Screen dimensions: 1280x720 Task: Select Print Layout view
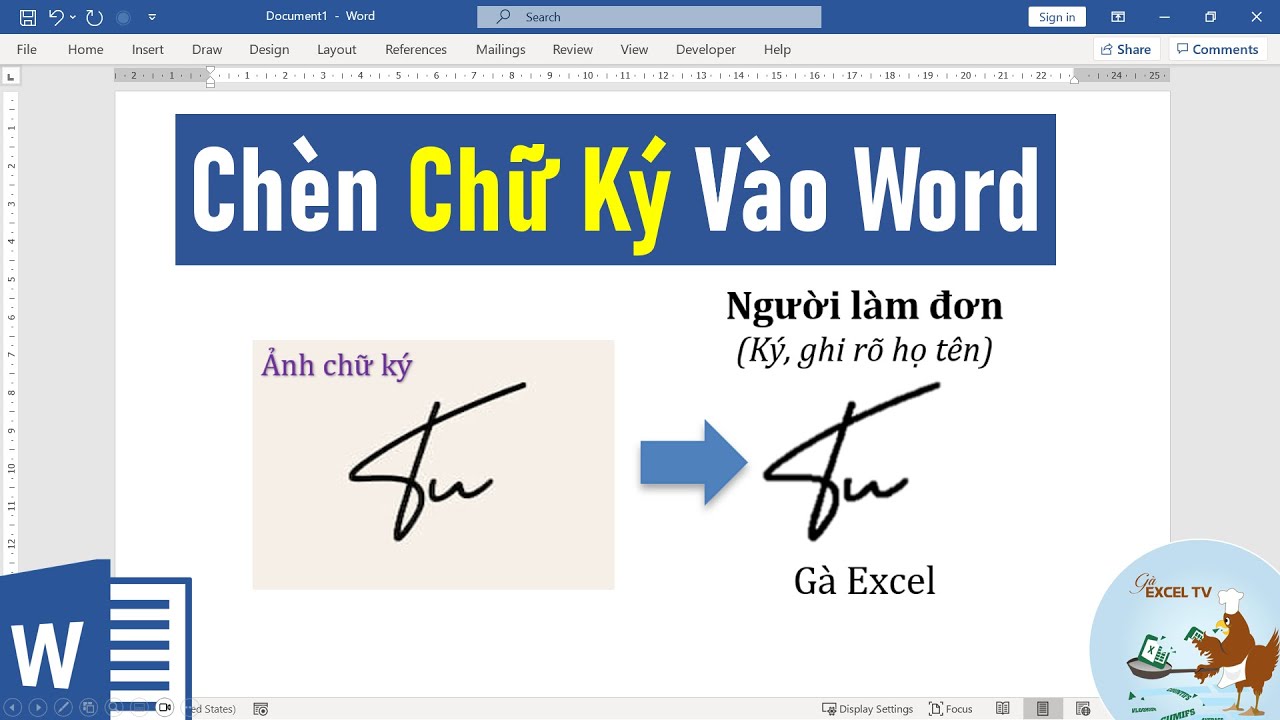coord(1043,709)
